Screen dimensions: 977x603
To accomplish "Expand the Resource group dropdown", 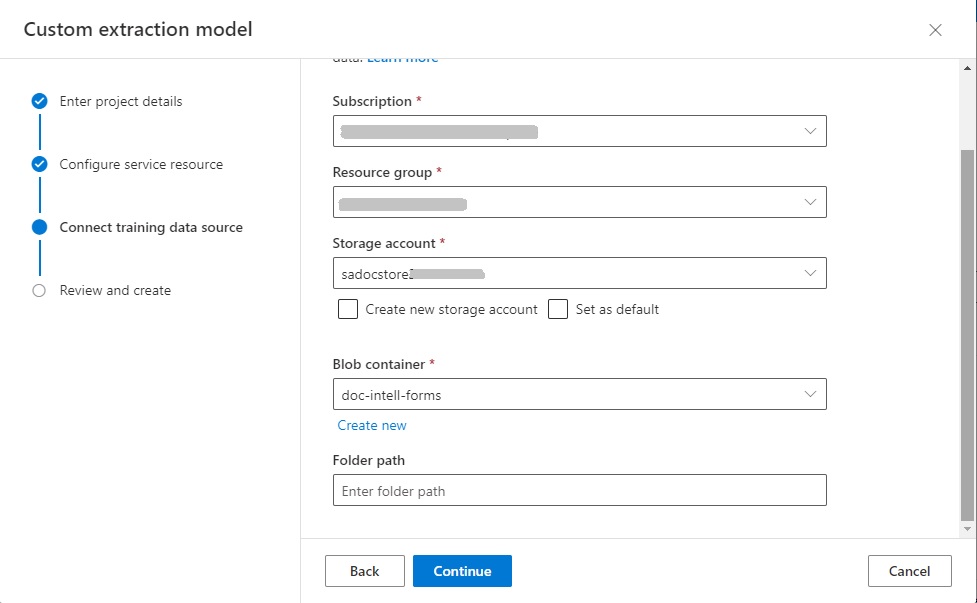I will click(579, 202).
